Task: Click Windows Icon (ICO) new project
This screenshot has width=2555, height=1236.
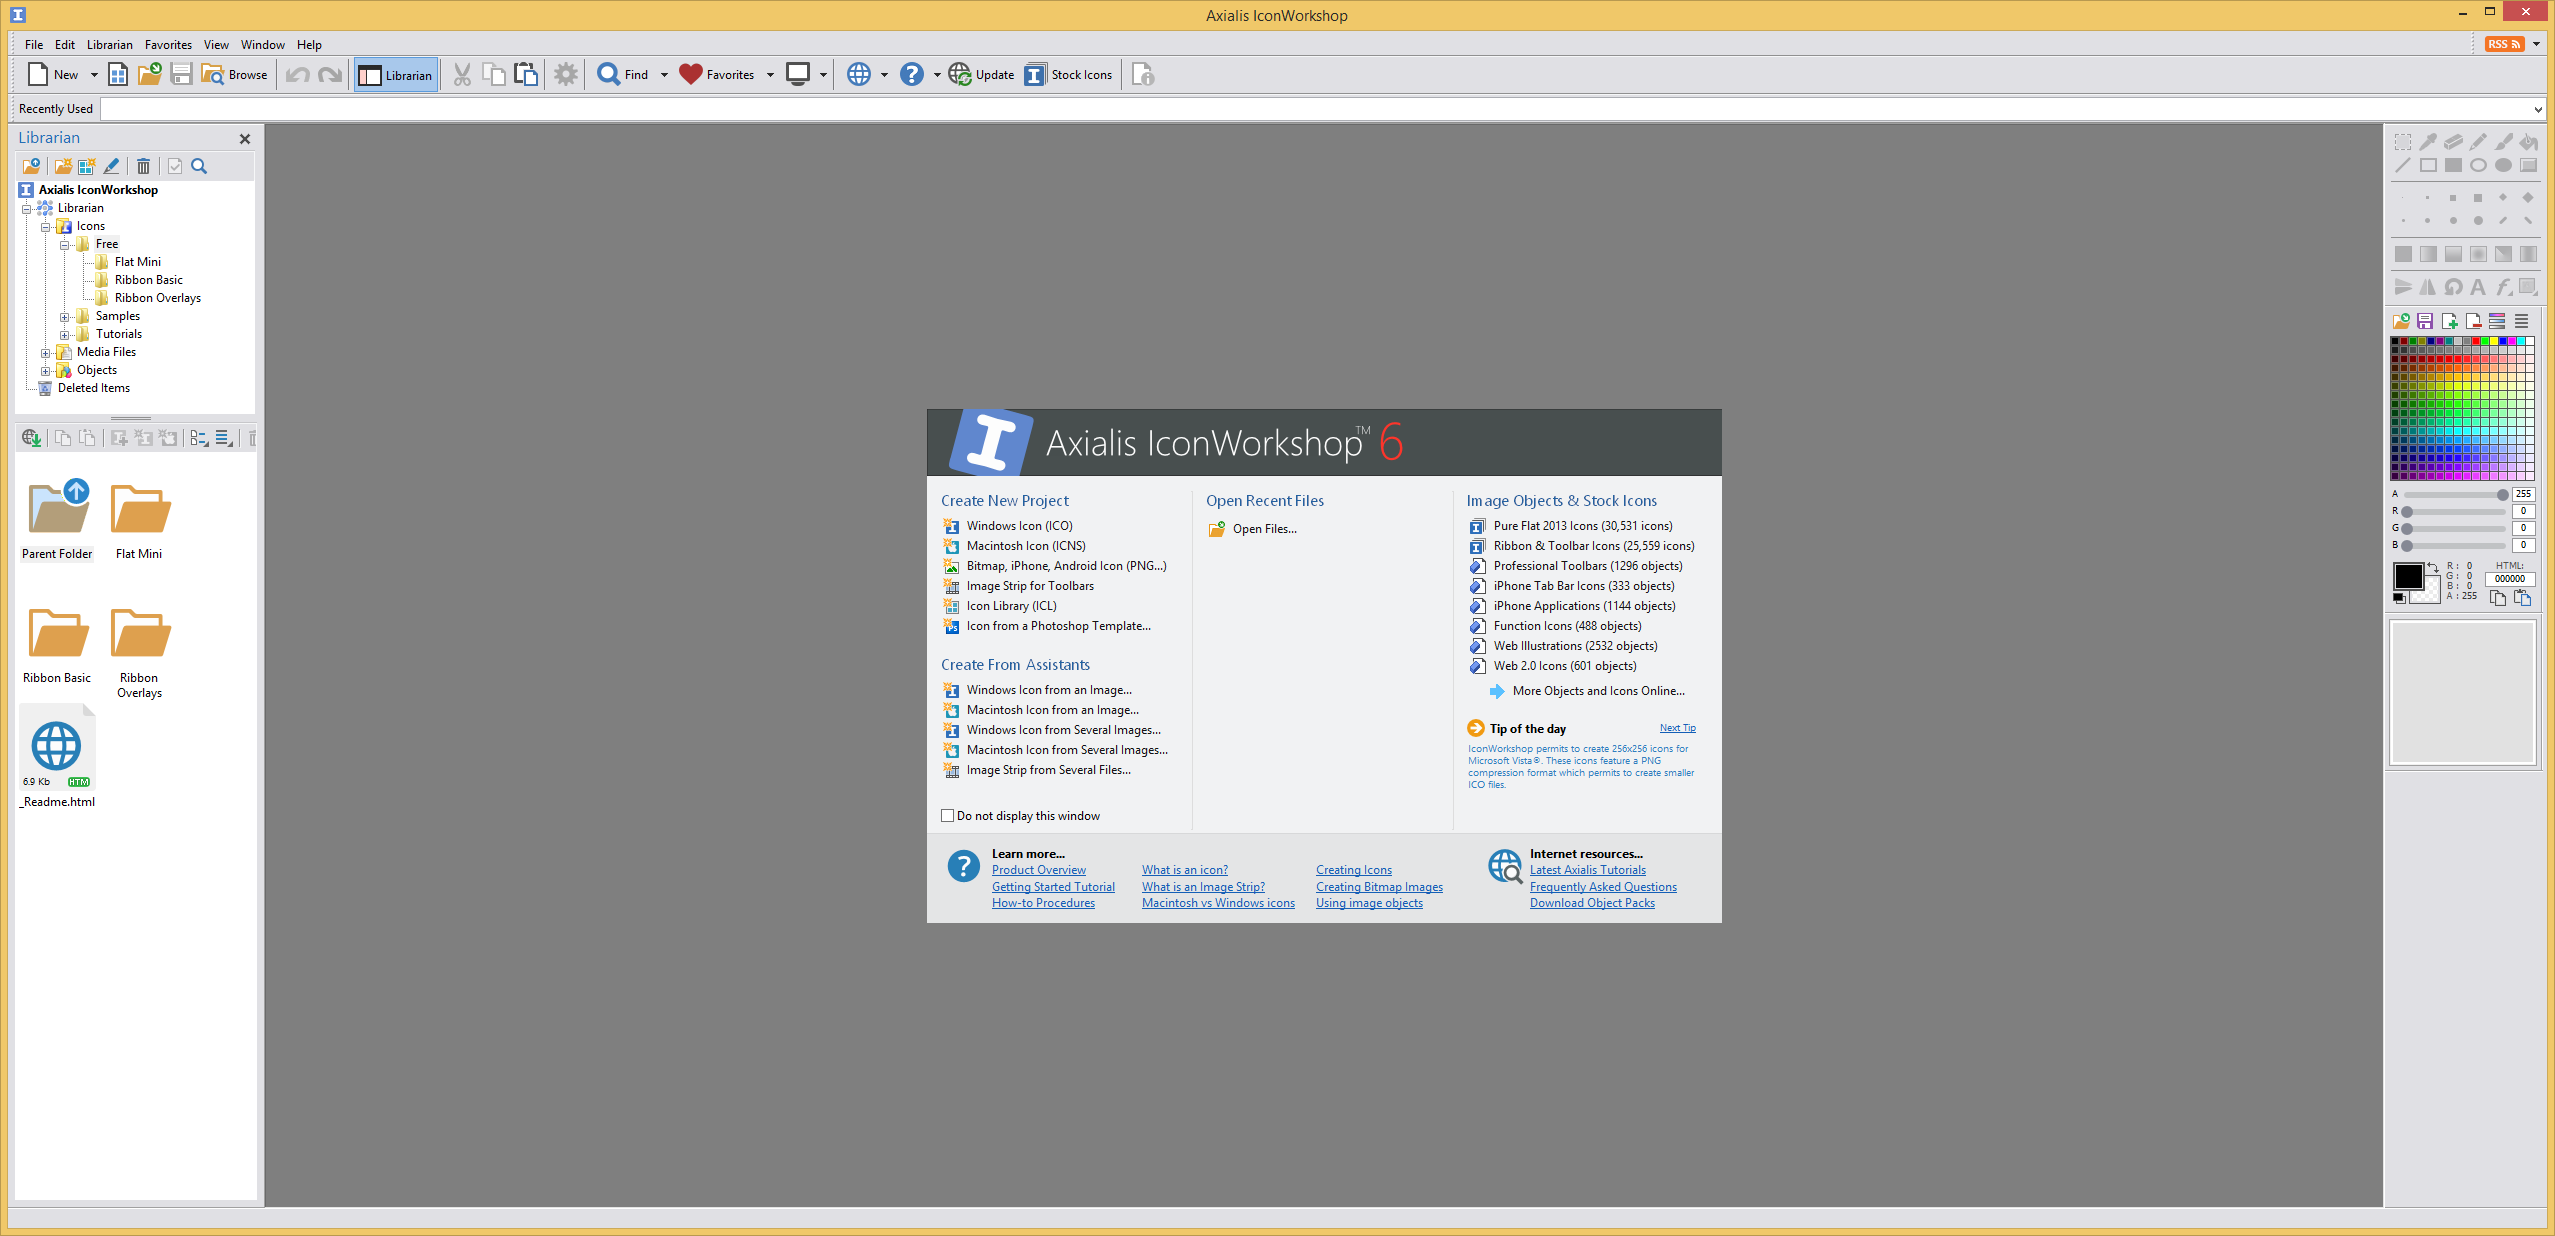Action: (x=1019, y=526)
